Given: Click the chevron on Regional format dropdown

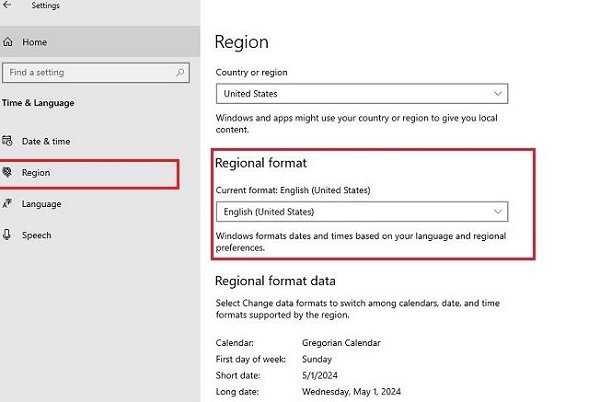Looking at the screenshot, I should point(498,212).
